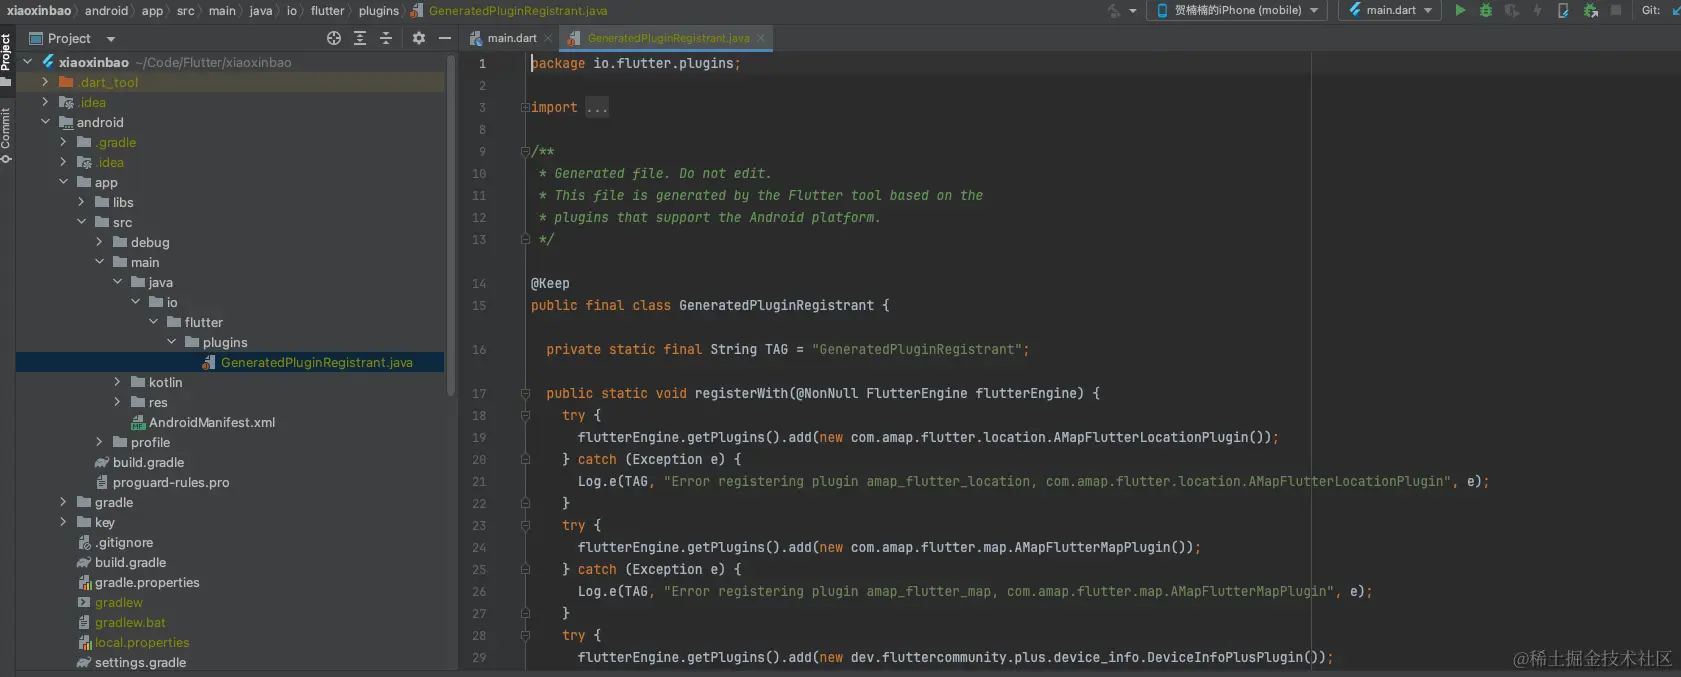The height and width of the screenshot is (677, 1681).
Task: Hide the Project panel with minus icon
Action: pyautogui.click(x=445, y=38)
